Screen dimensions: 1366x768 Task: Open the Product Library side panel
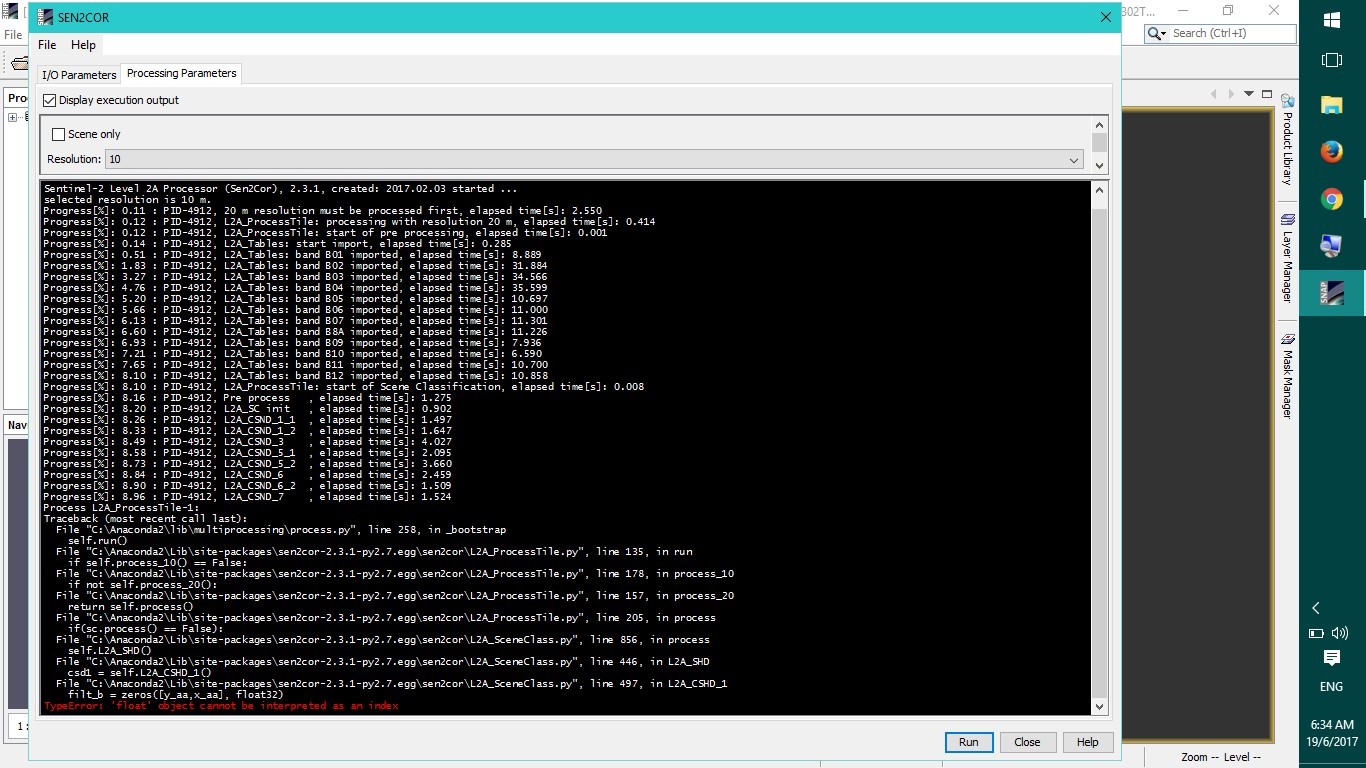1287,140
